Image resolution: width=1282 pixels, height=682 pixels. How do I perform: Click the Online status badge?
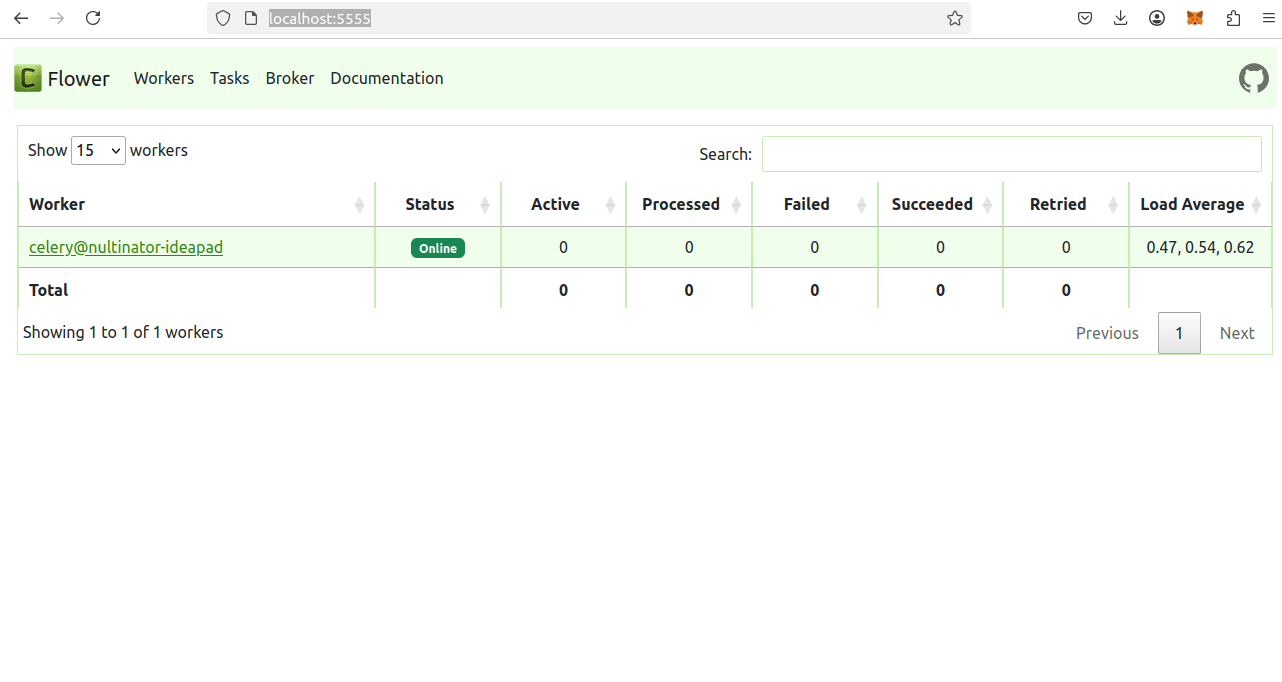click(x=438, y=248)
